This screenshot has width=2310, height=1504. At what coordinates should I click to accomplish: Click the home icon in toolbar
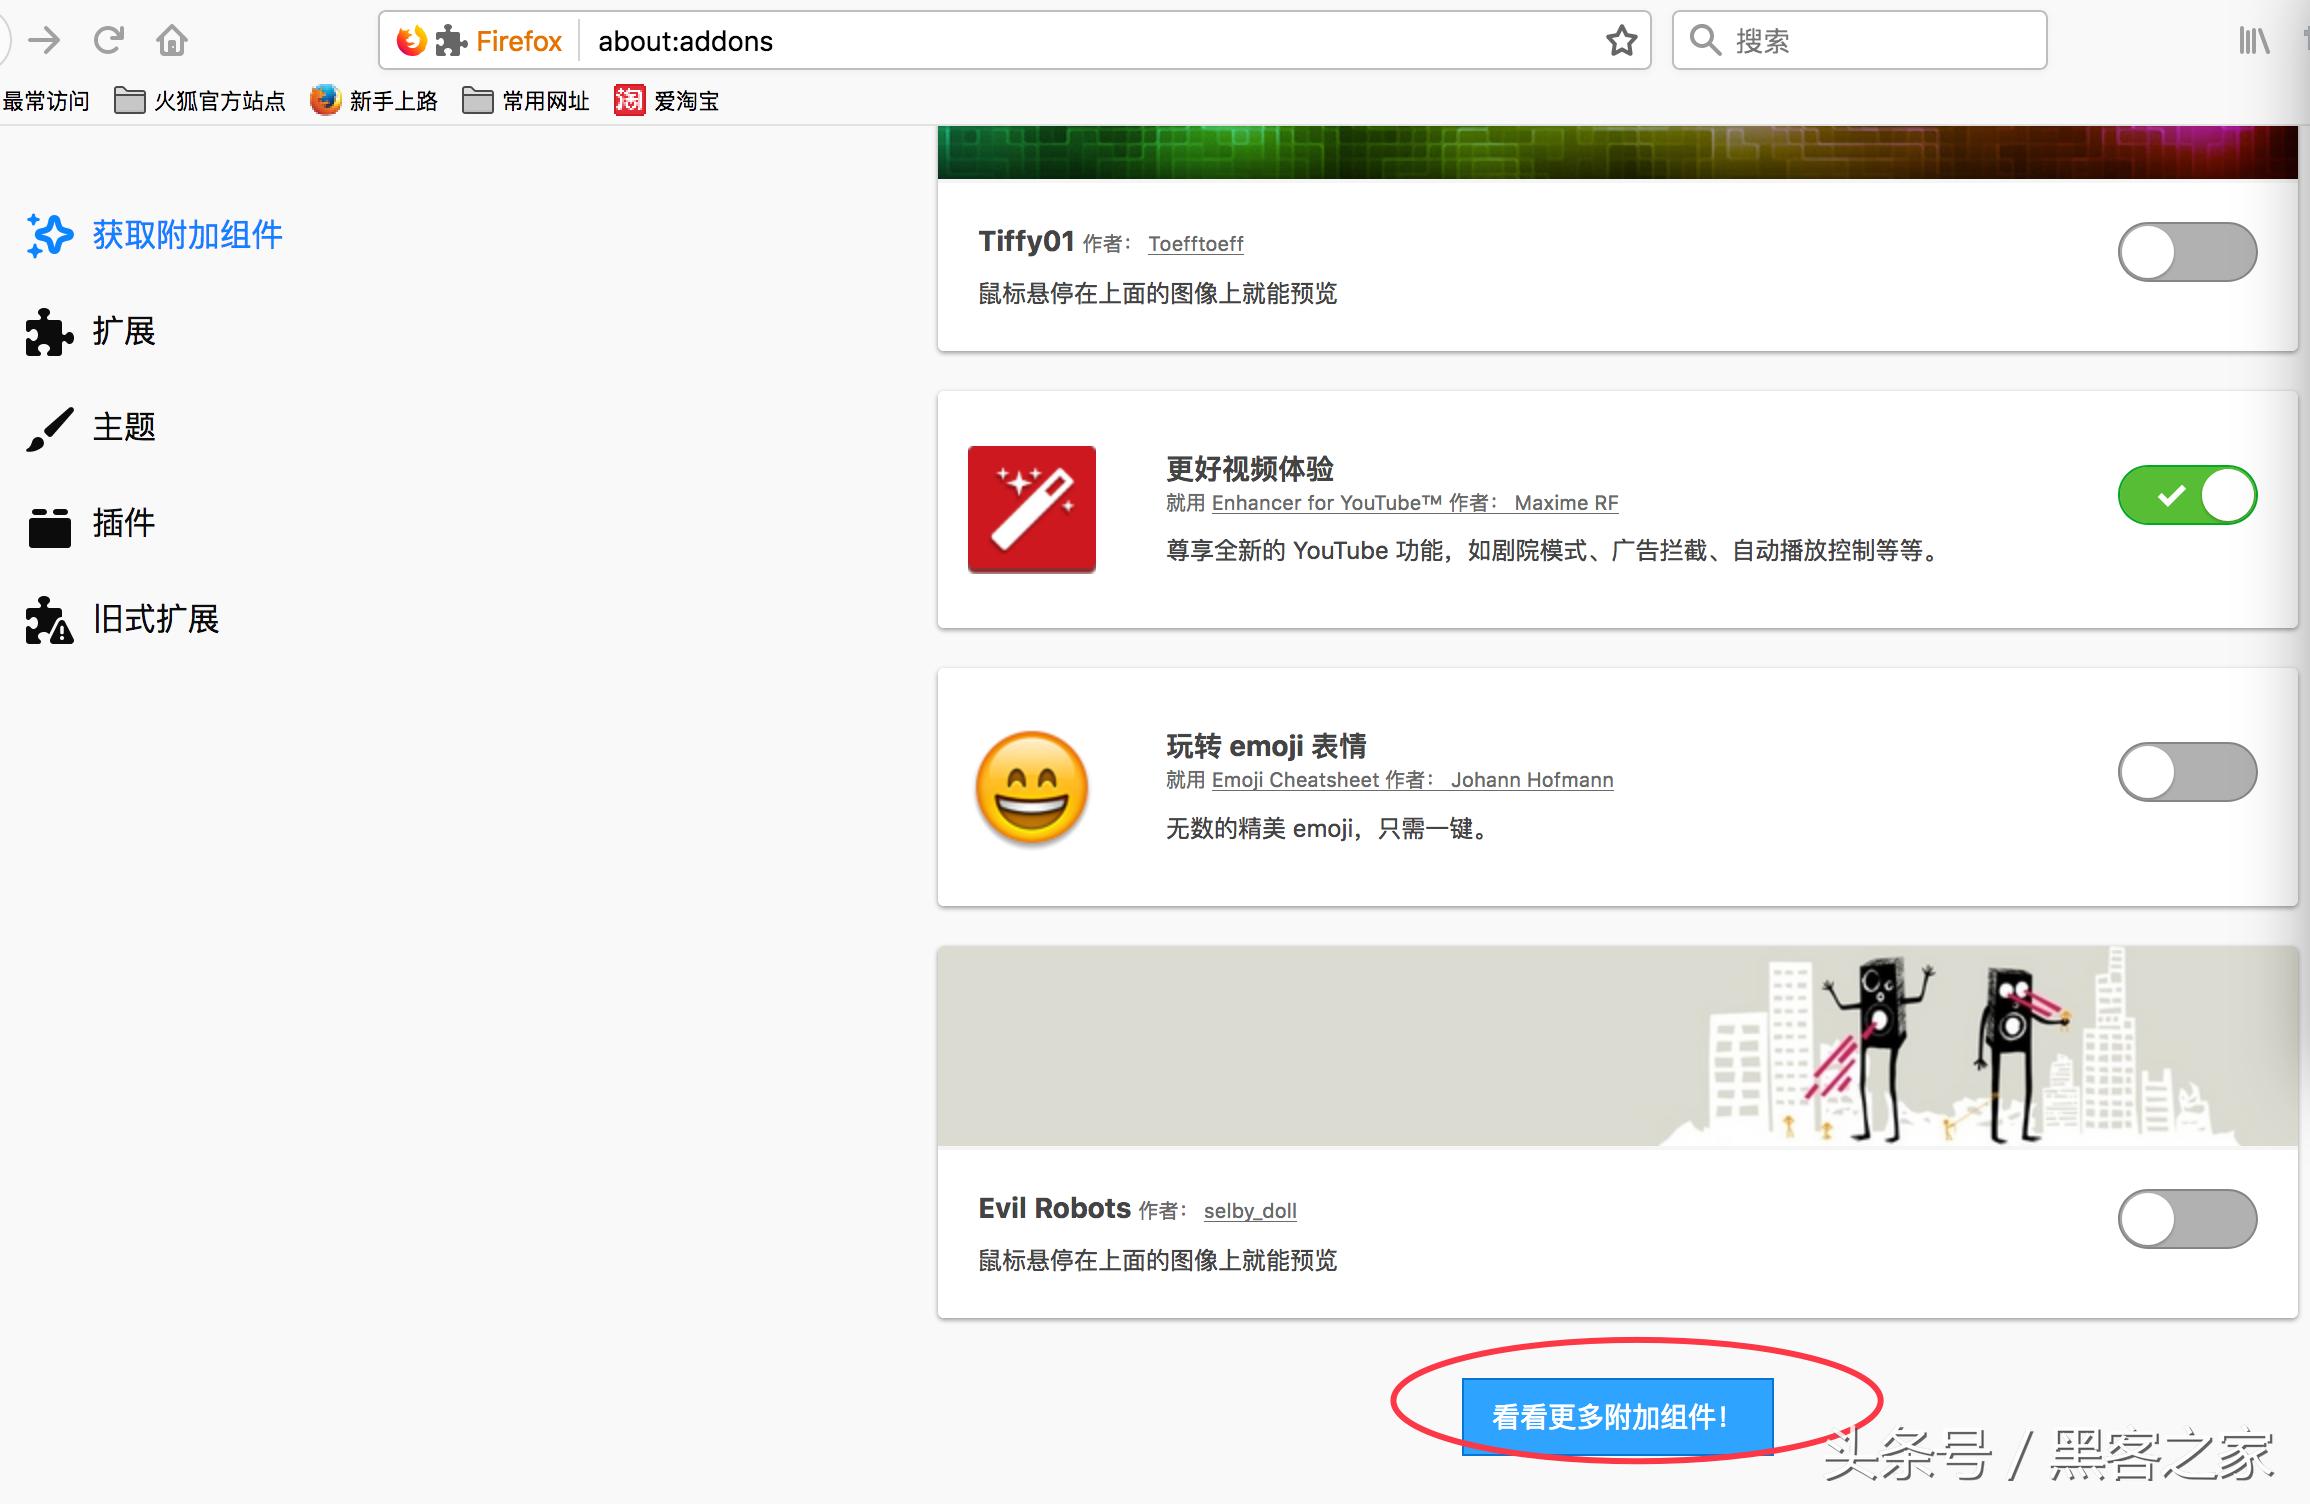click(x=172, y=40)
